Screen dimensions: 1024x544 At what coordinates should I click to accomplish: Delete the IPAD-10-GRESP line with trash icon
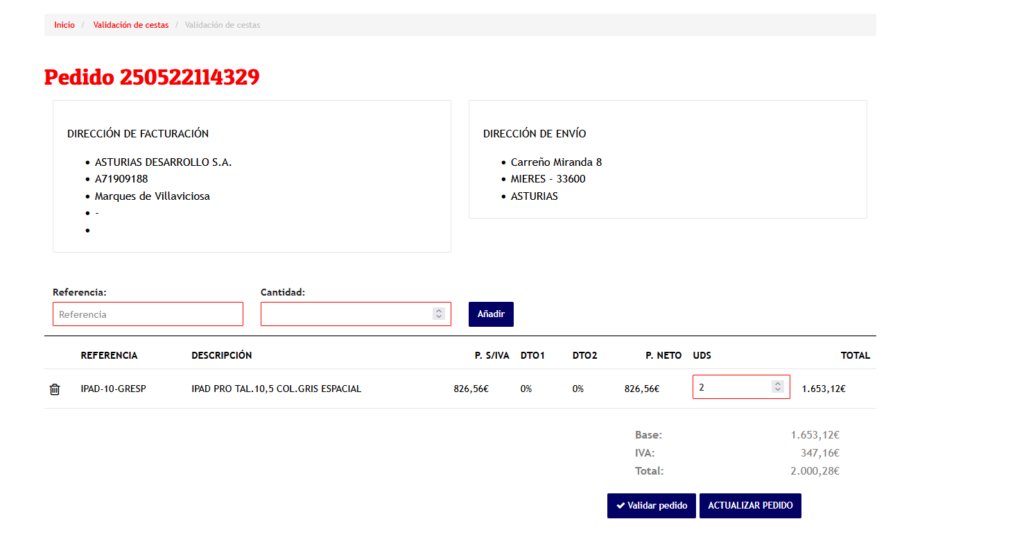click(x=55, y=389)
